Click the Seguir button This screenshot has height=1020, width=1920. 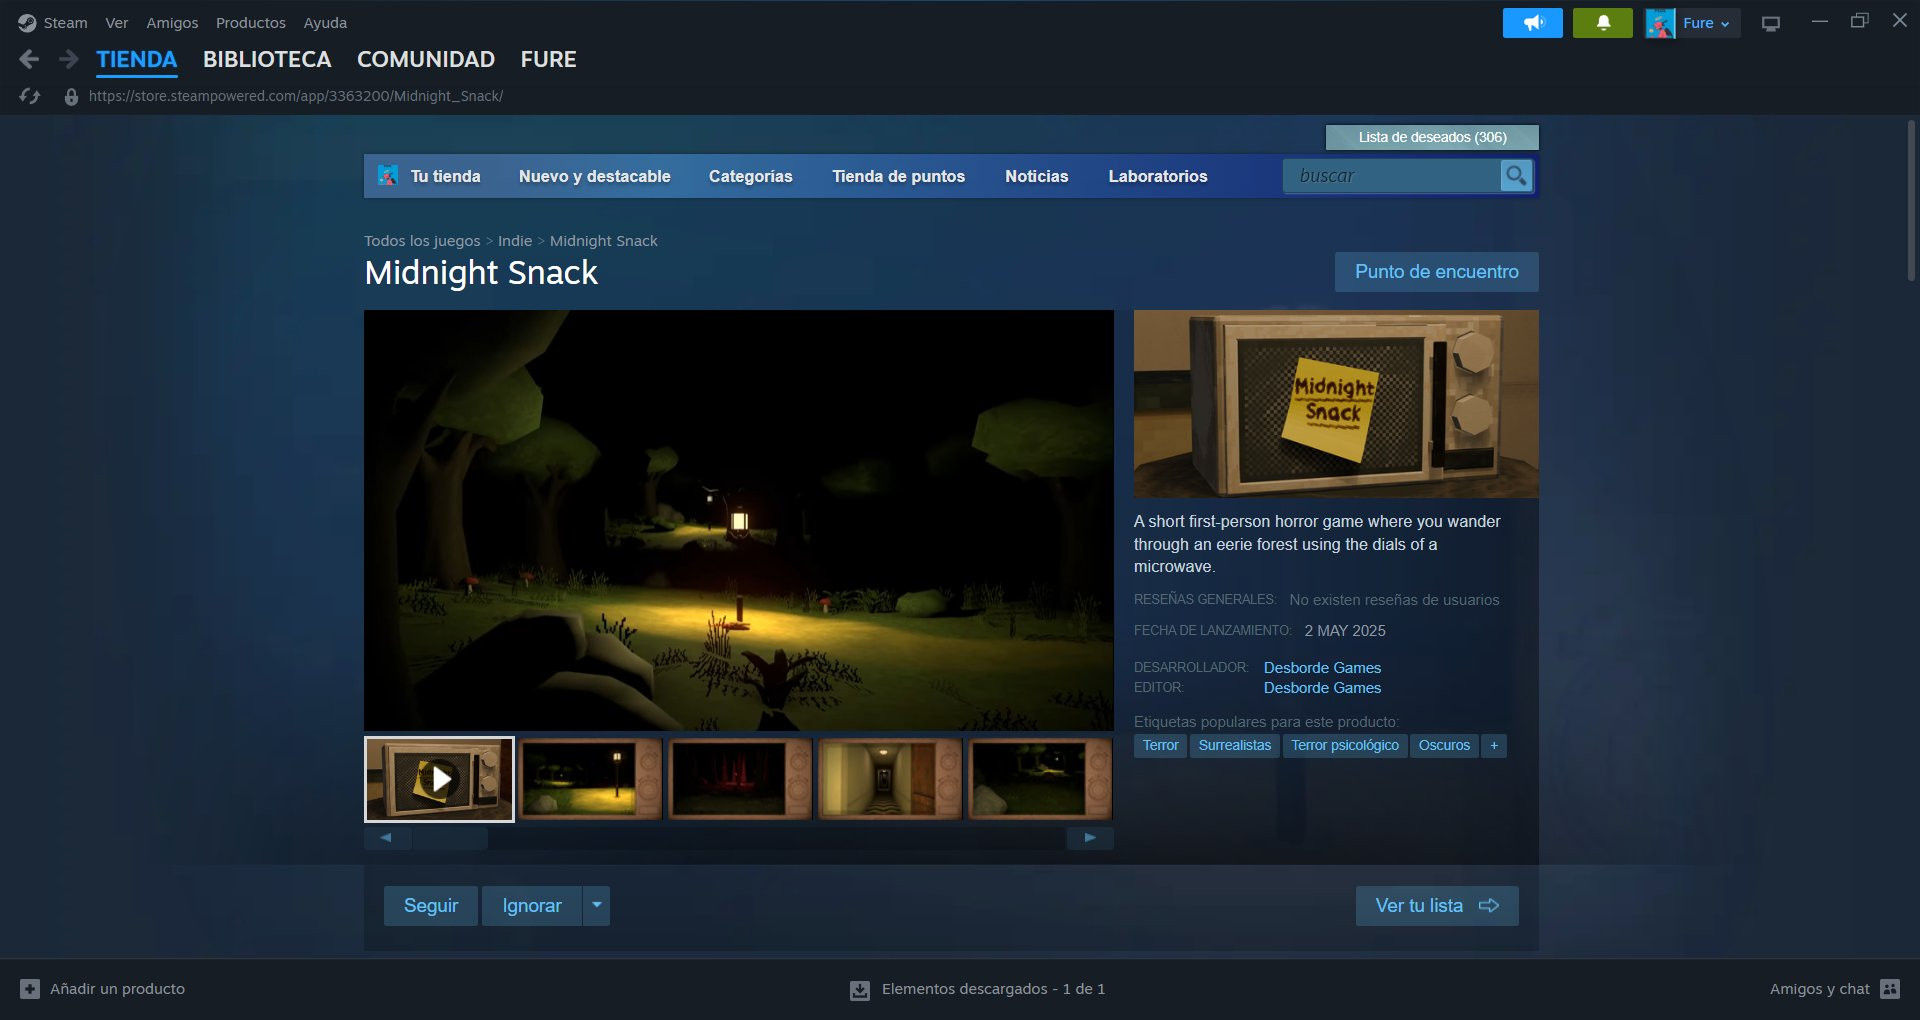coord(431,906)
